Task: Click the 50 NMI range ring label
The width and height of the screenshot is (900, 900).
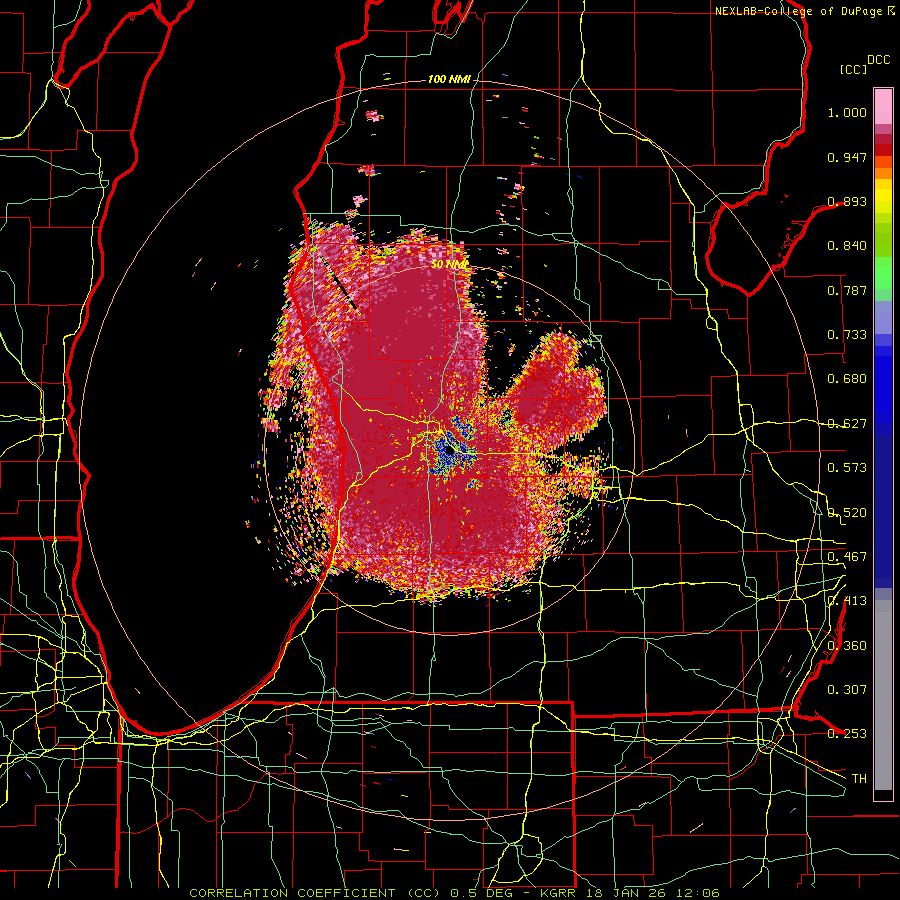Action: [x=448, y=265]
